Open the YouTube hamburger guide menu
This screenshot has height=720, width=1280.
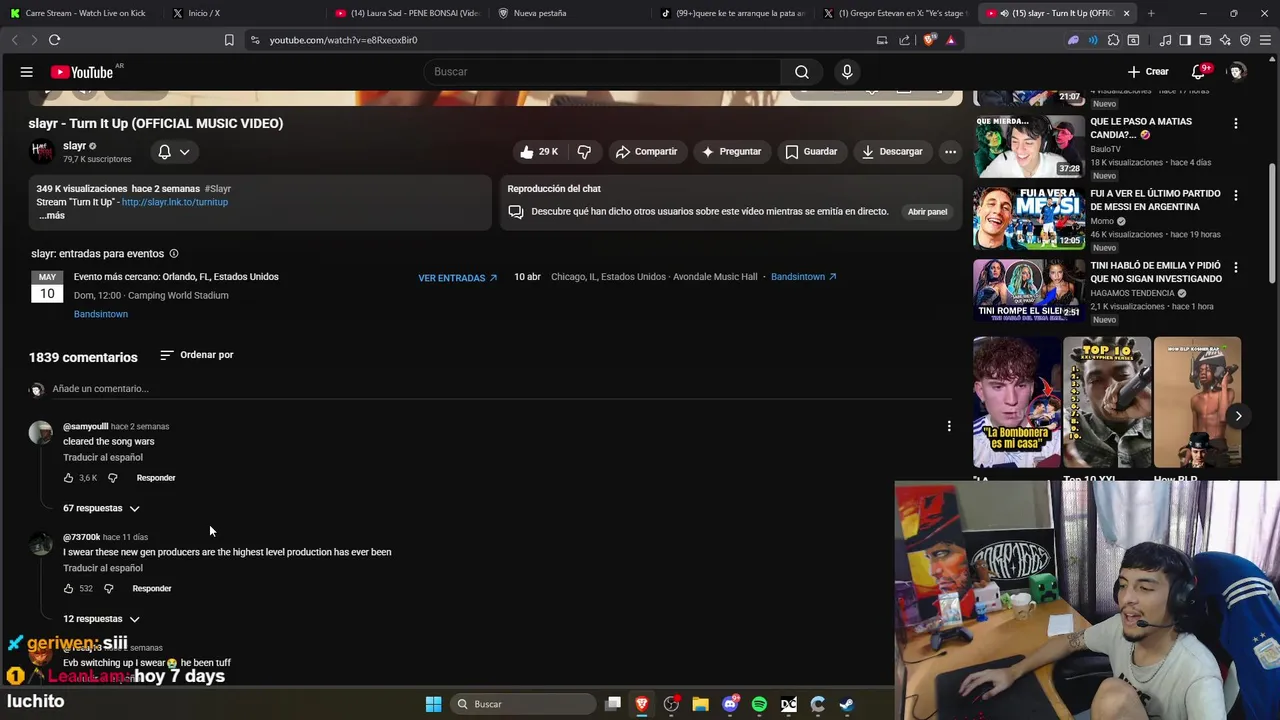pyautogui.click(x=27, y=72)
